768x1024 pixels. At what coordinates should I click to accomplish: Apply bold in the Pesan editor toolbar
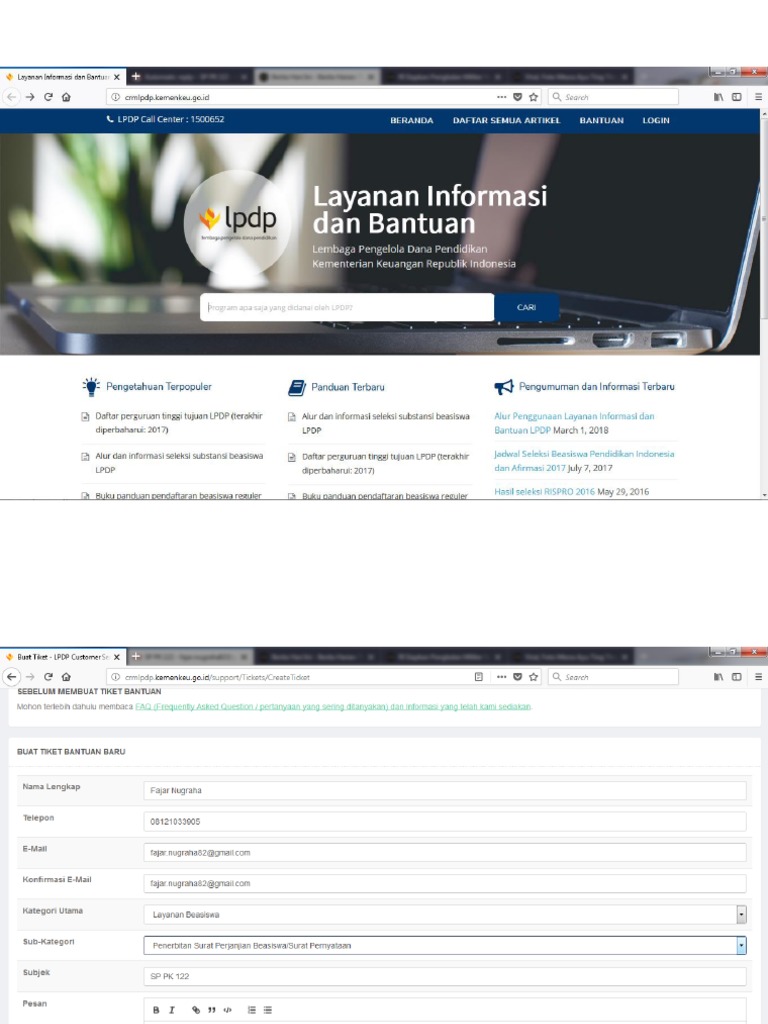(x=156, y=1010)
